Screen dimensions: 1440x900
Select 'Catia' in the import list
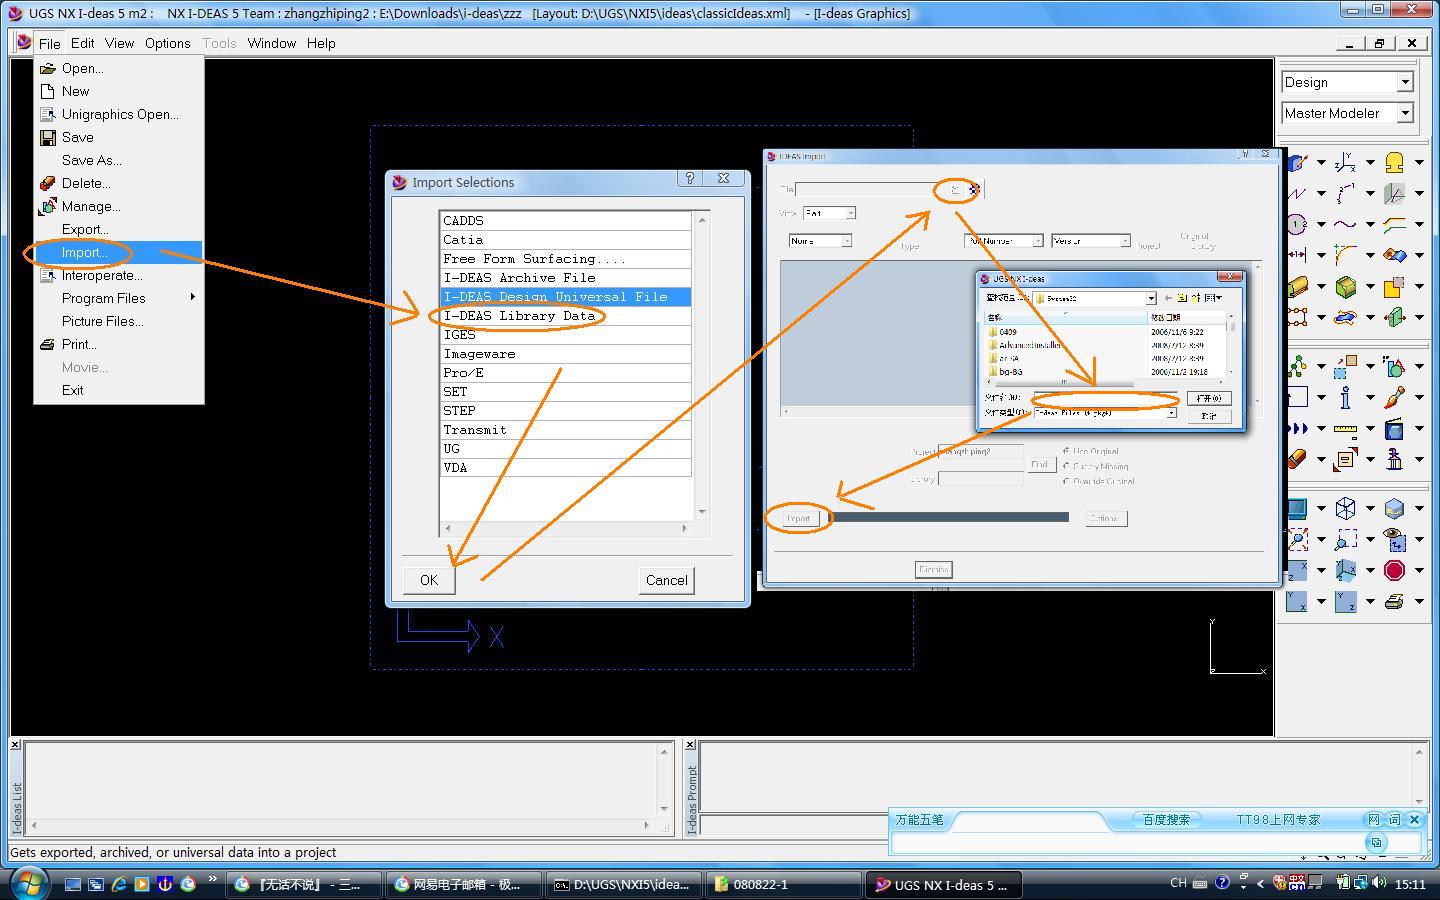565,240
